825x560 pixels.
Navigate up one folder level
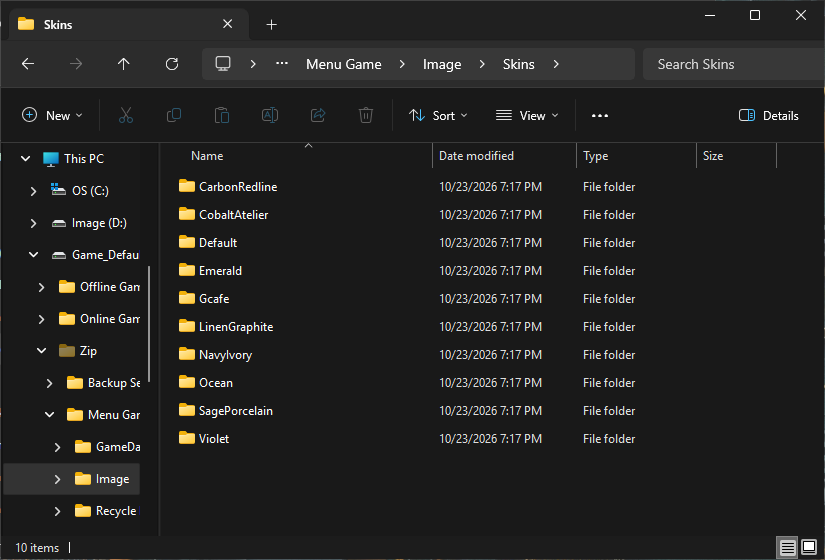tap(124, 64)
